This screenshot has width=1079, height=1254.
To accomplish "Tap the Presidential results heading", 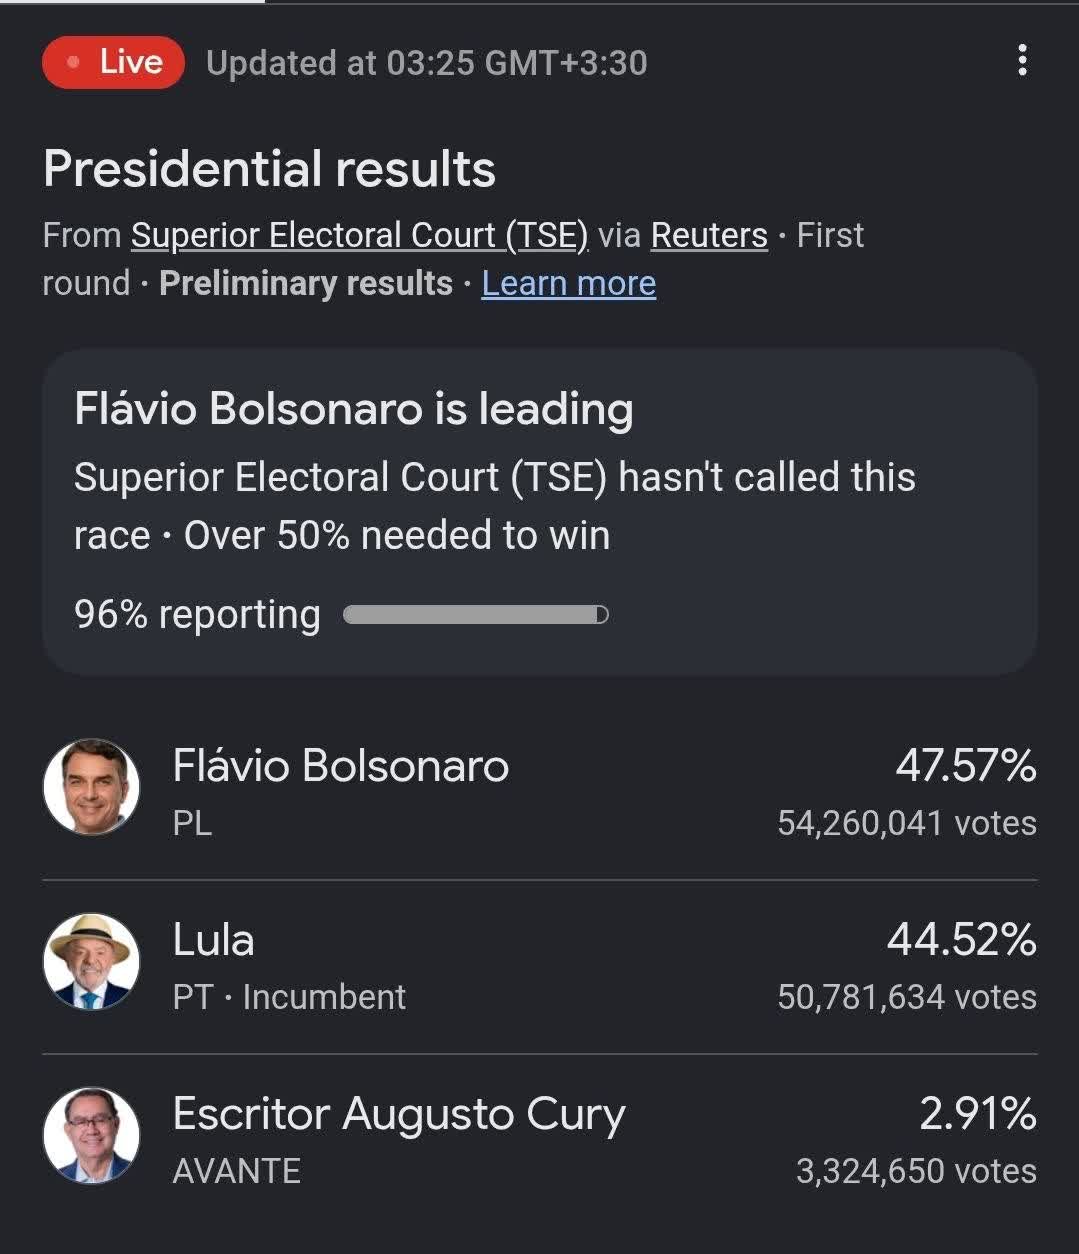I will [x=270, y=168].
